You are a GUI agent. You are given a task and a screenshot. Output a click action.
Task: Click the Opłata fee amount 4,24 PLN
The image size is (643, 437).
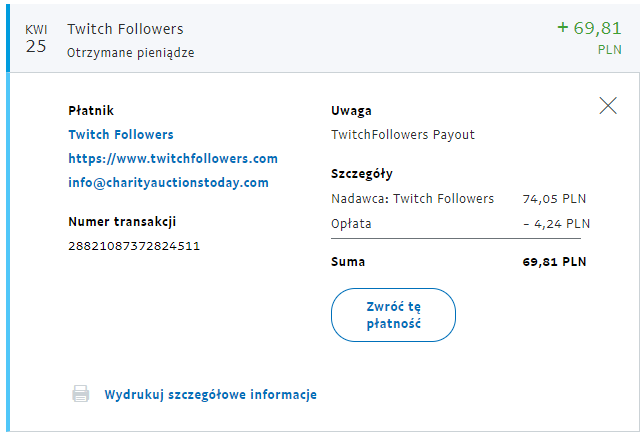[x=556, y=224]
